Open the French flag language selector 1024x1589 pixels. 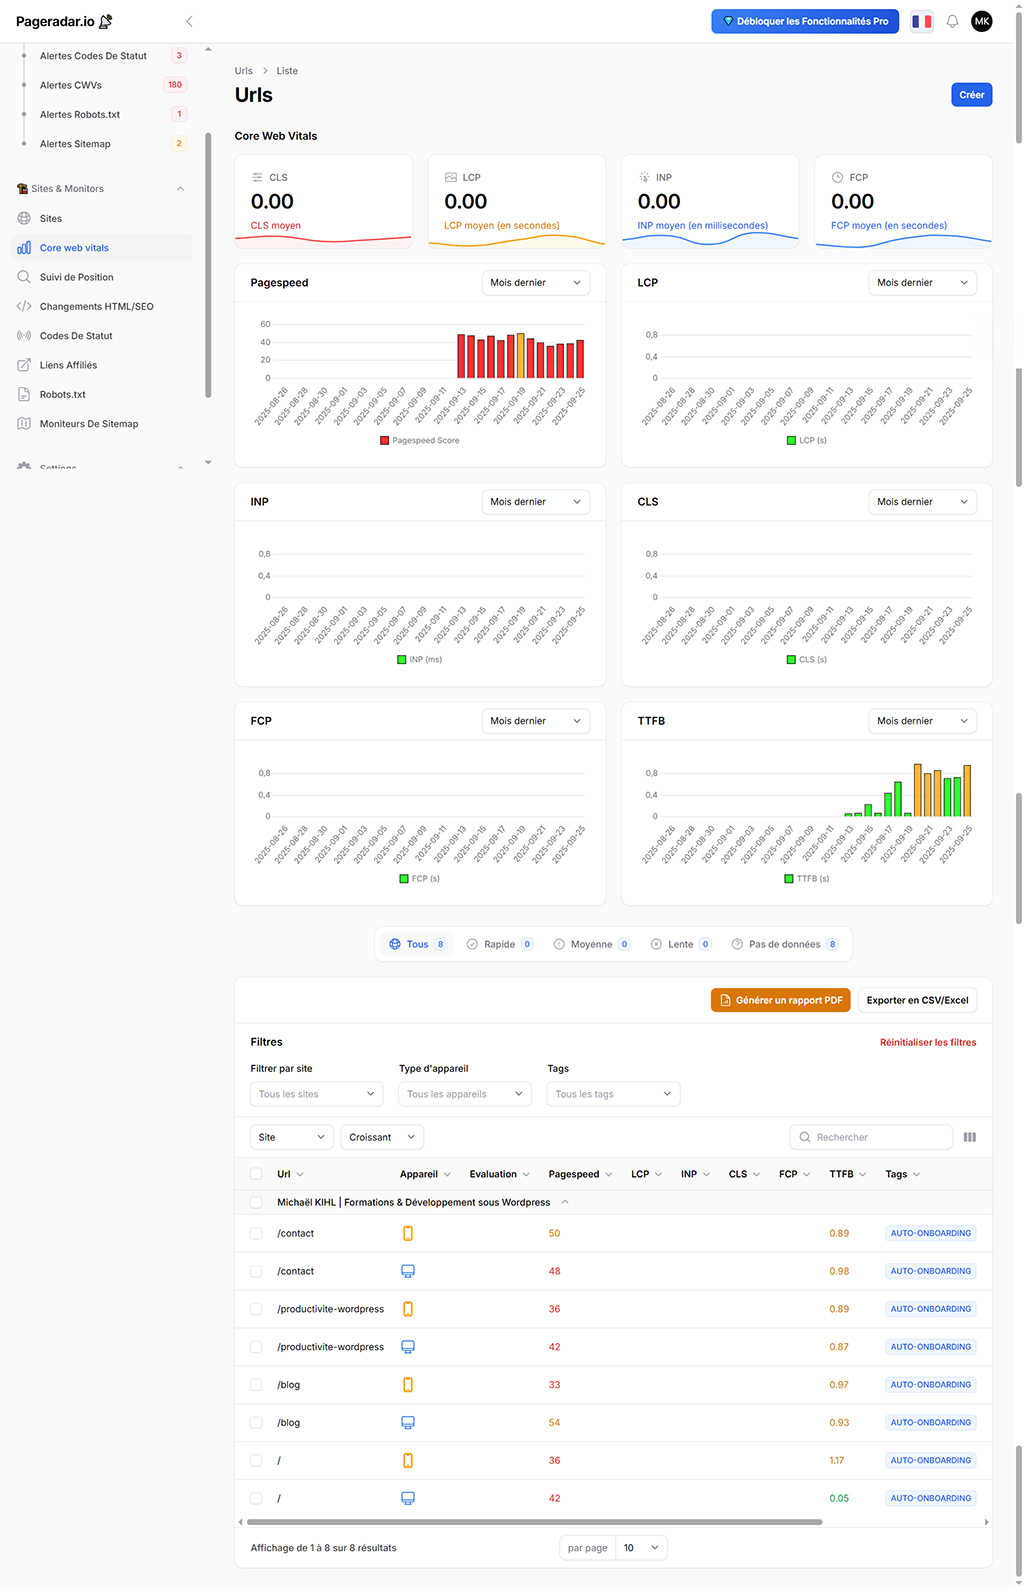pos(921,21)
